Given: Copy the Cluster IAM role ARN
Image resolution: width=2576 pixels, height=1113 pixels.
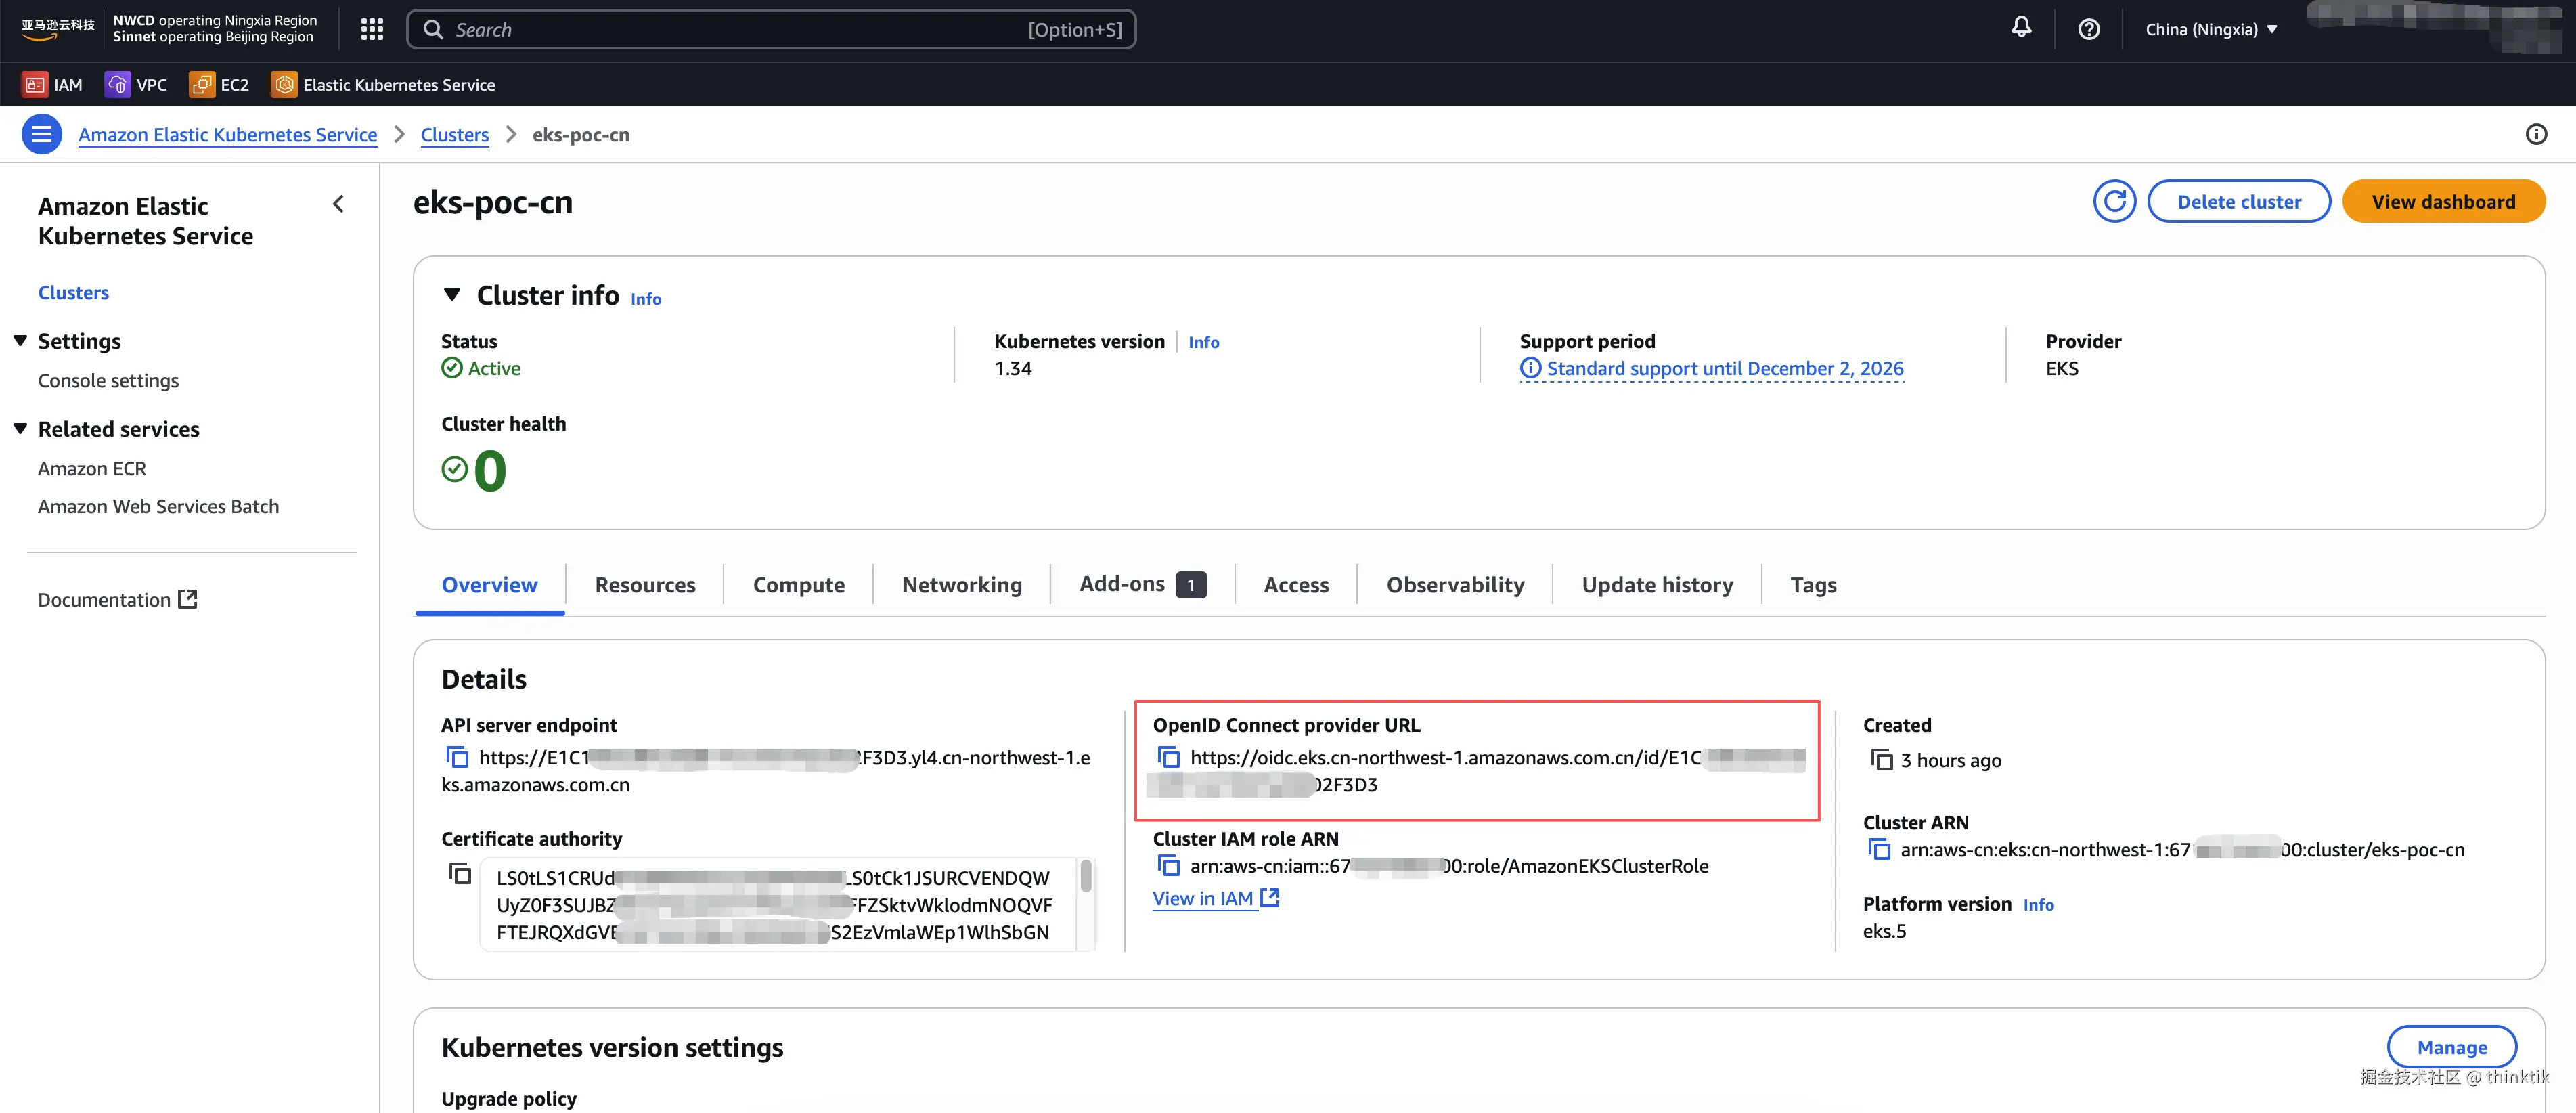Looking at the screenshot, I should [1168, 865].
